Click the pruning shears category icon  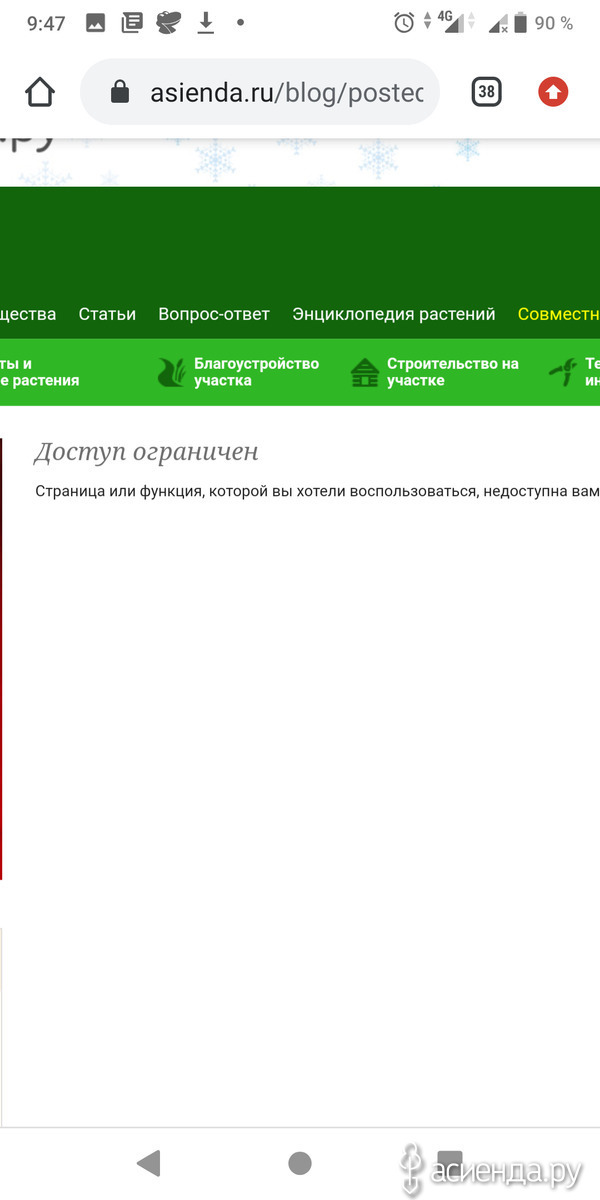click(x=562, y=372)
